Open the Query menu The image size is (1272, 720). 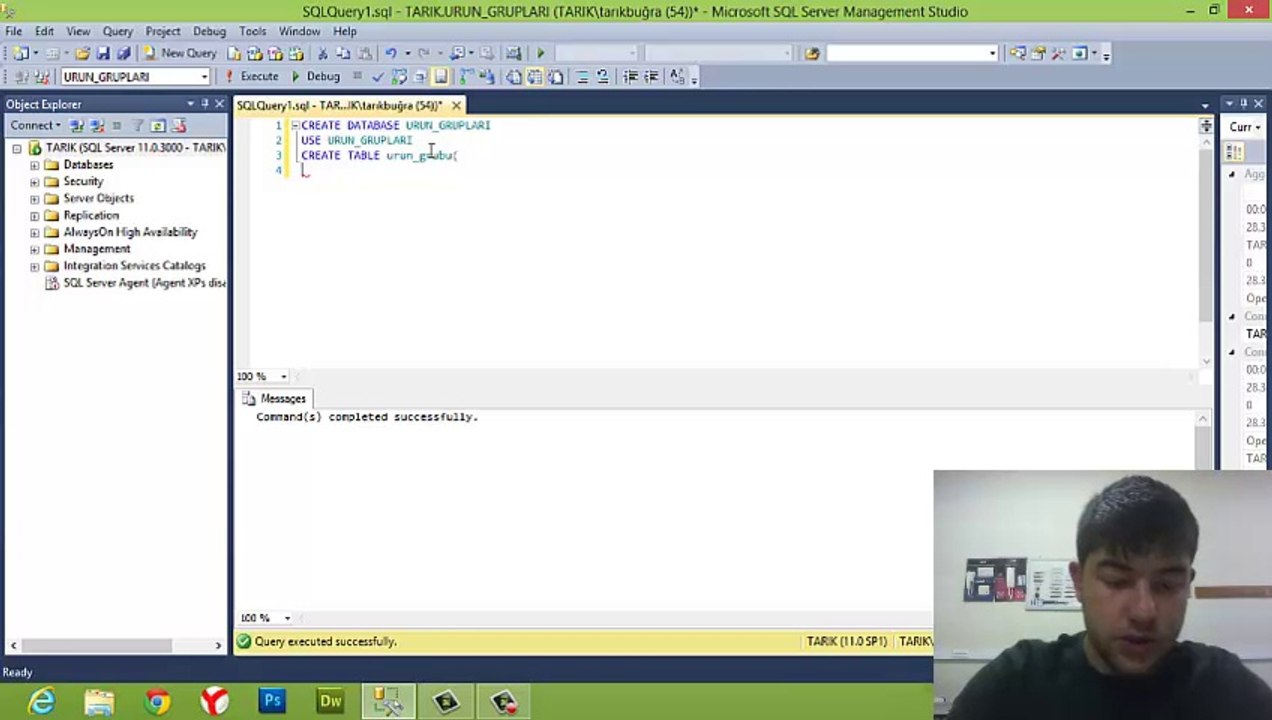118,31
